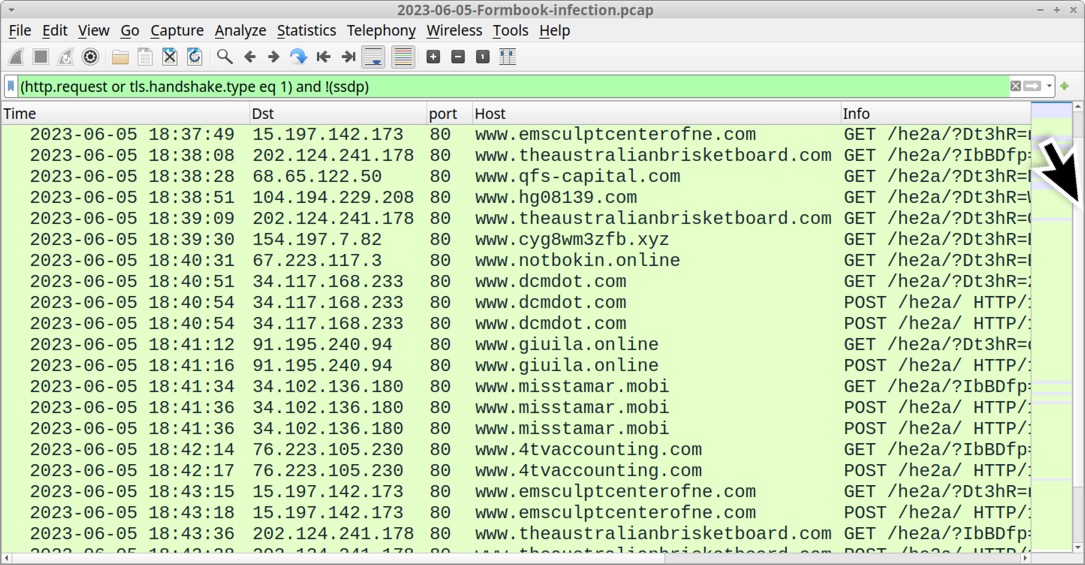Image resolution: width=1085 pixels, height=565 pixels.
Task: Stop the running capture
Action: coord(41,57)
